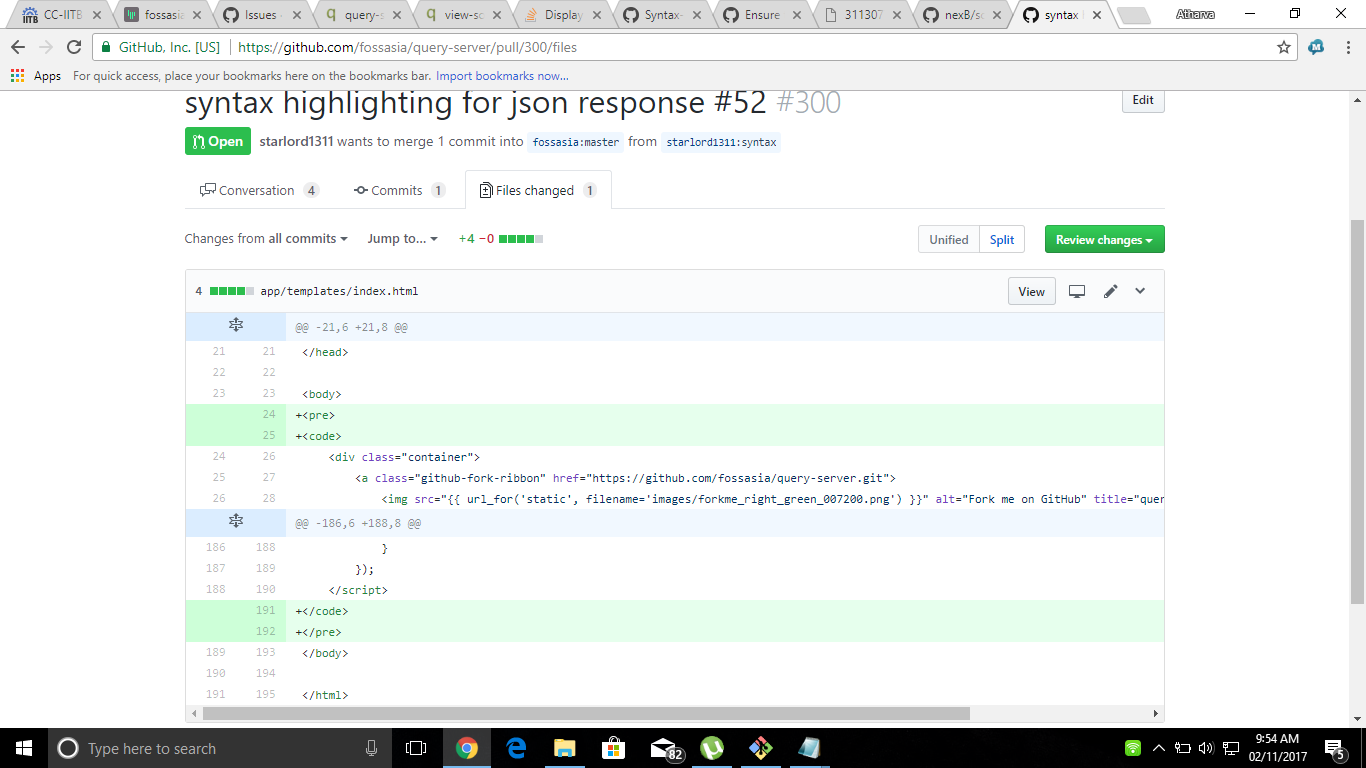Viewport: 1366px width, 768px height.
Task: Open new tab button
Action: [1133, 15]
